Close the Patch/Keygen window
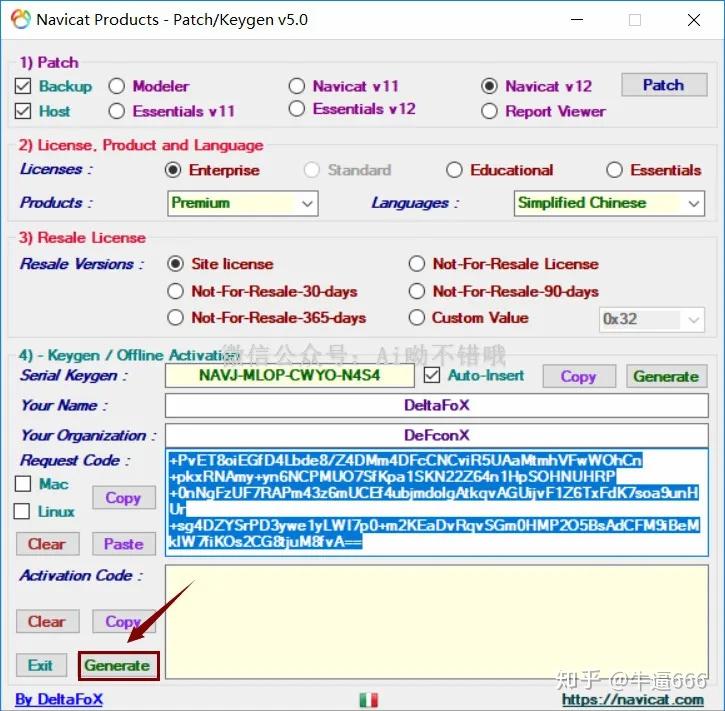Viewport: 725px width, 711px height. 694,20
